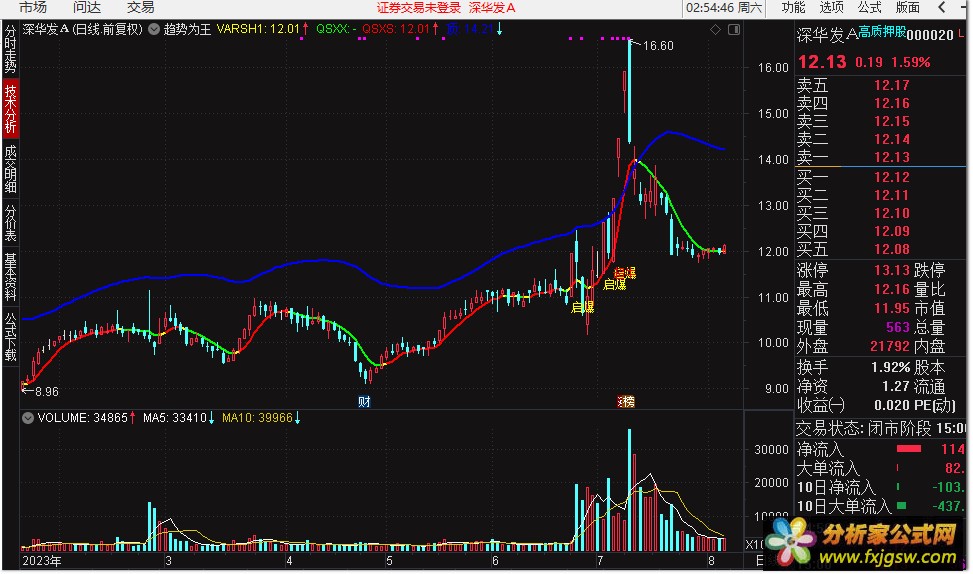The height and width of the screenshot is (574, 973).
Task: Select 买一 price 12.12
Action: 892,177
